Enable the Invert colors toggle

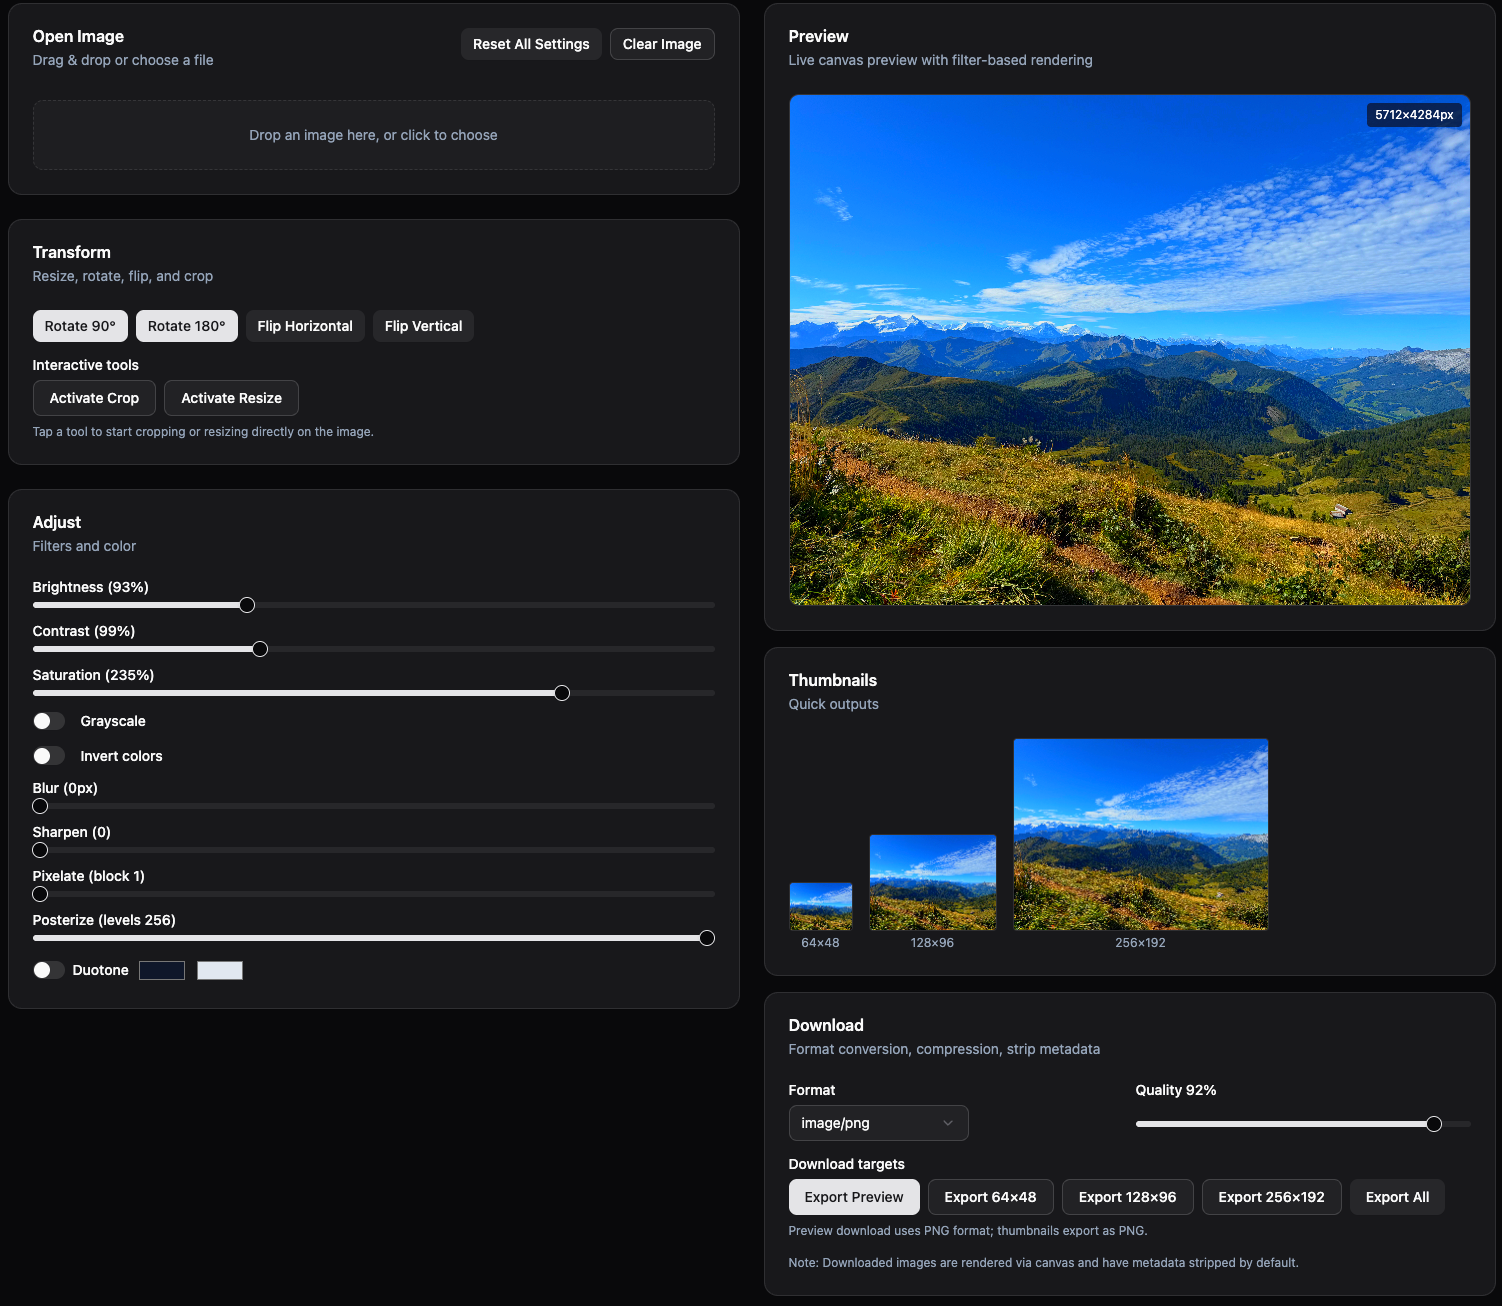pos(48,755)
